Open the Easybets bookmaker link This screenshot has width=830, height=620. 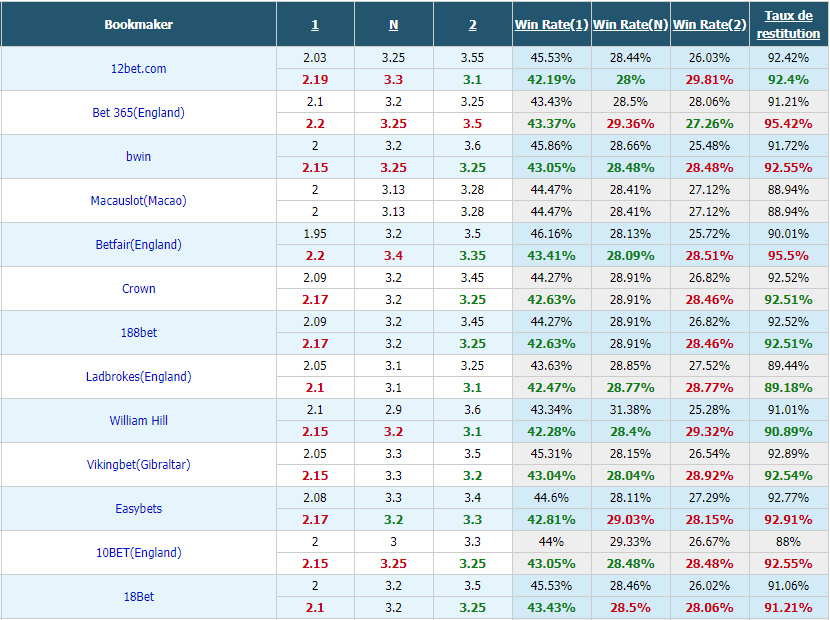(139, 508)
